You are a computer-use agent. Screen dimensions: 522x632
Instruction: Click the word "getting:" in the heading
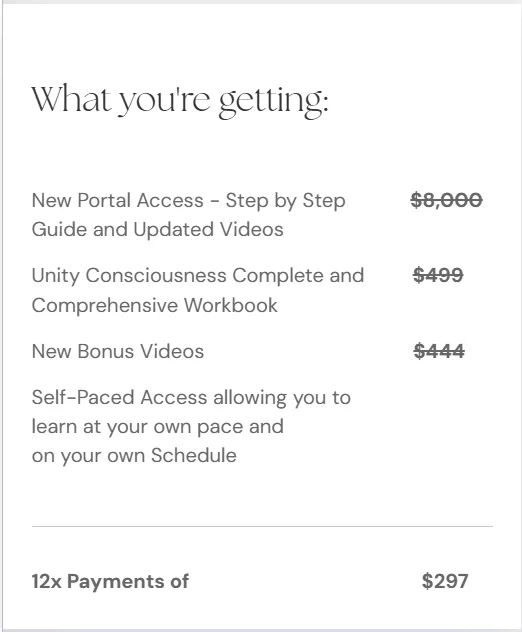pyautogui.click(x=274, y=102)
